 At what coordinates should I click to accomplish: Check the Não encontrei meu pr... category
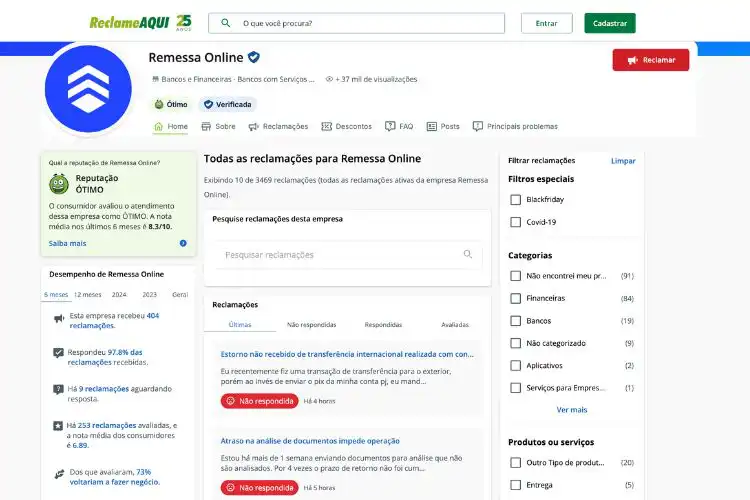(x=516, y=276)
